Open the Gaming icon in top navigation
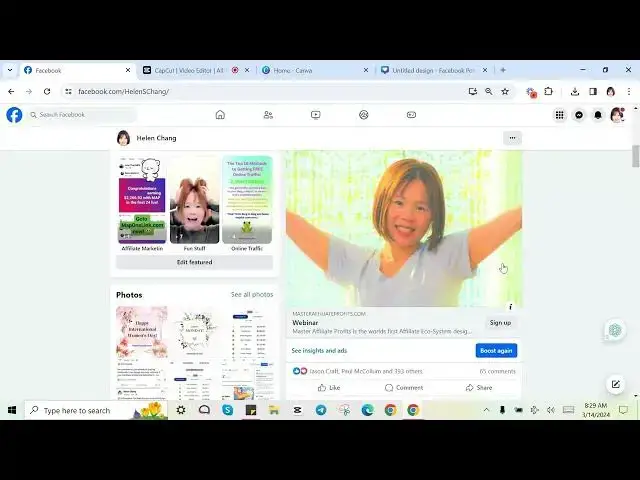640x480 pixels. [x=411, y=115]
